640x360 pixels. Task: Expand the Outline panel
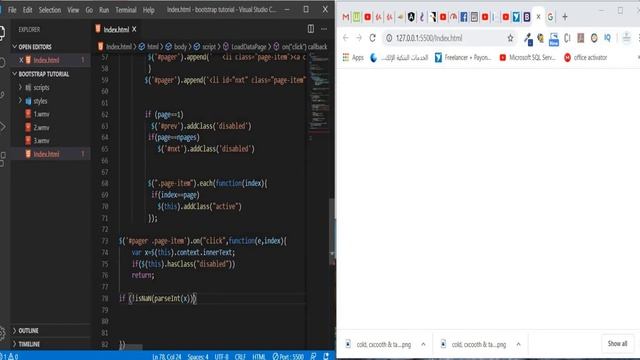51,331
